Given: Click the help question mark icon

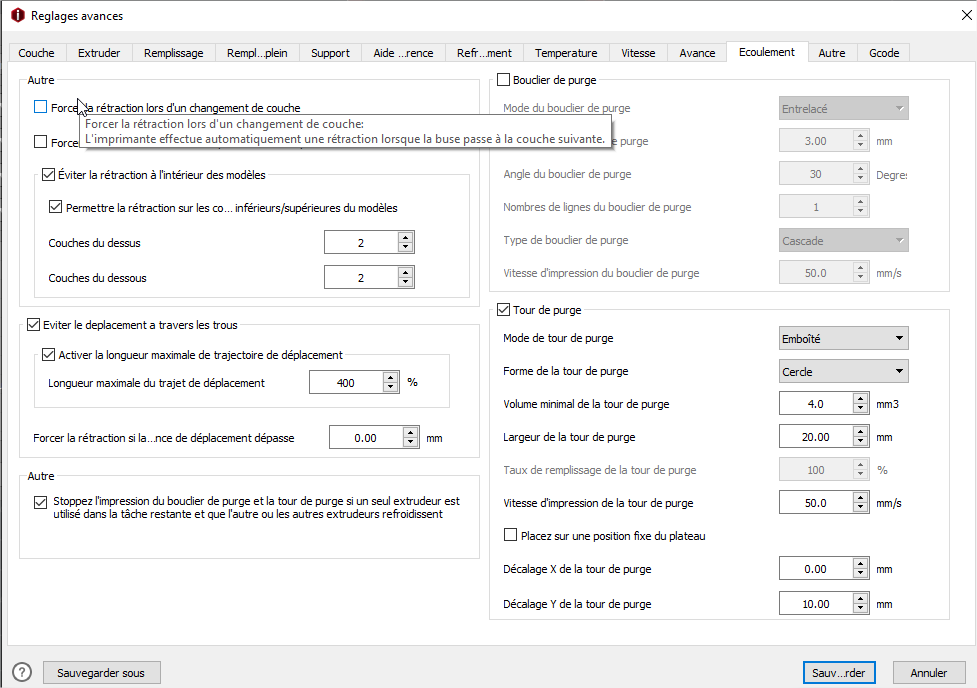Looking at the screenshot, I should [22, 672].
